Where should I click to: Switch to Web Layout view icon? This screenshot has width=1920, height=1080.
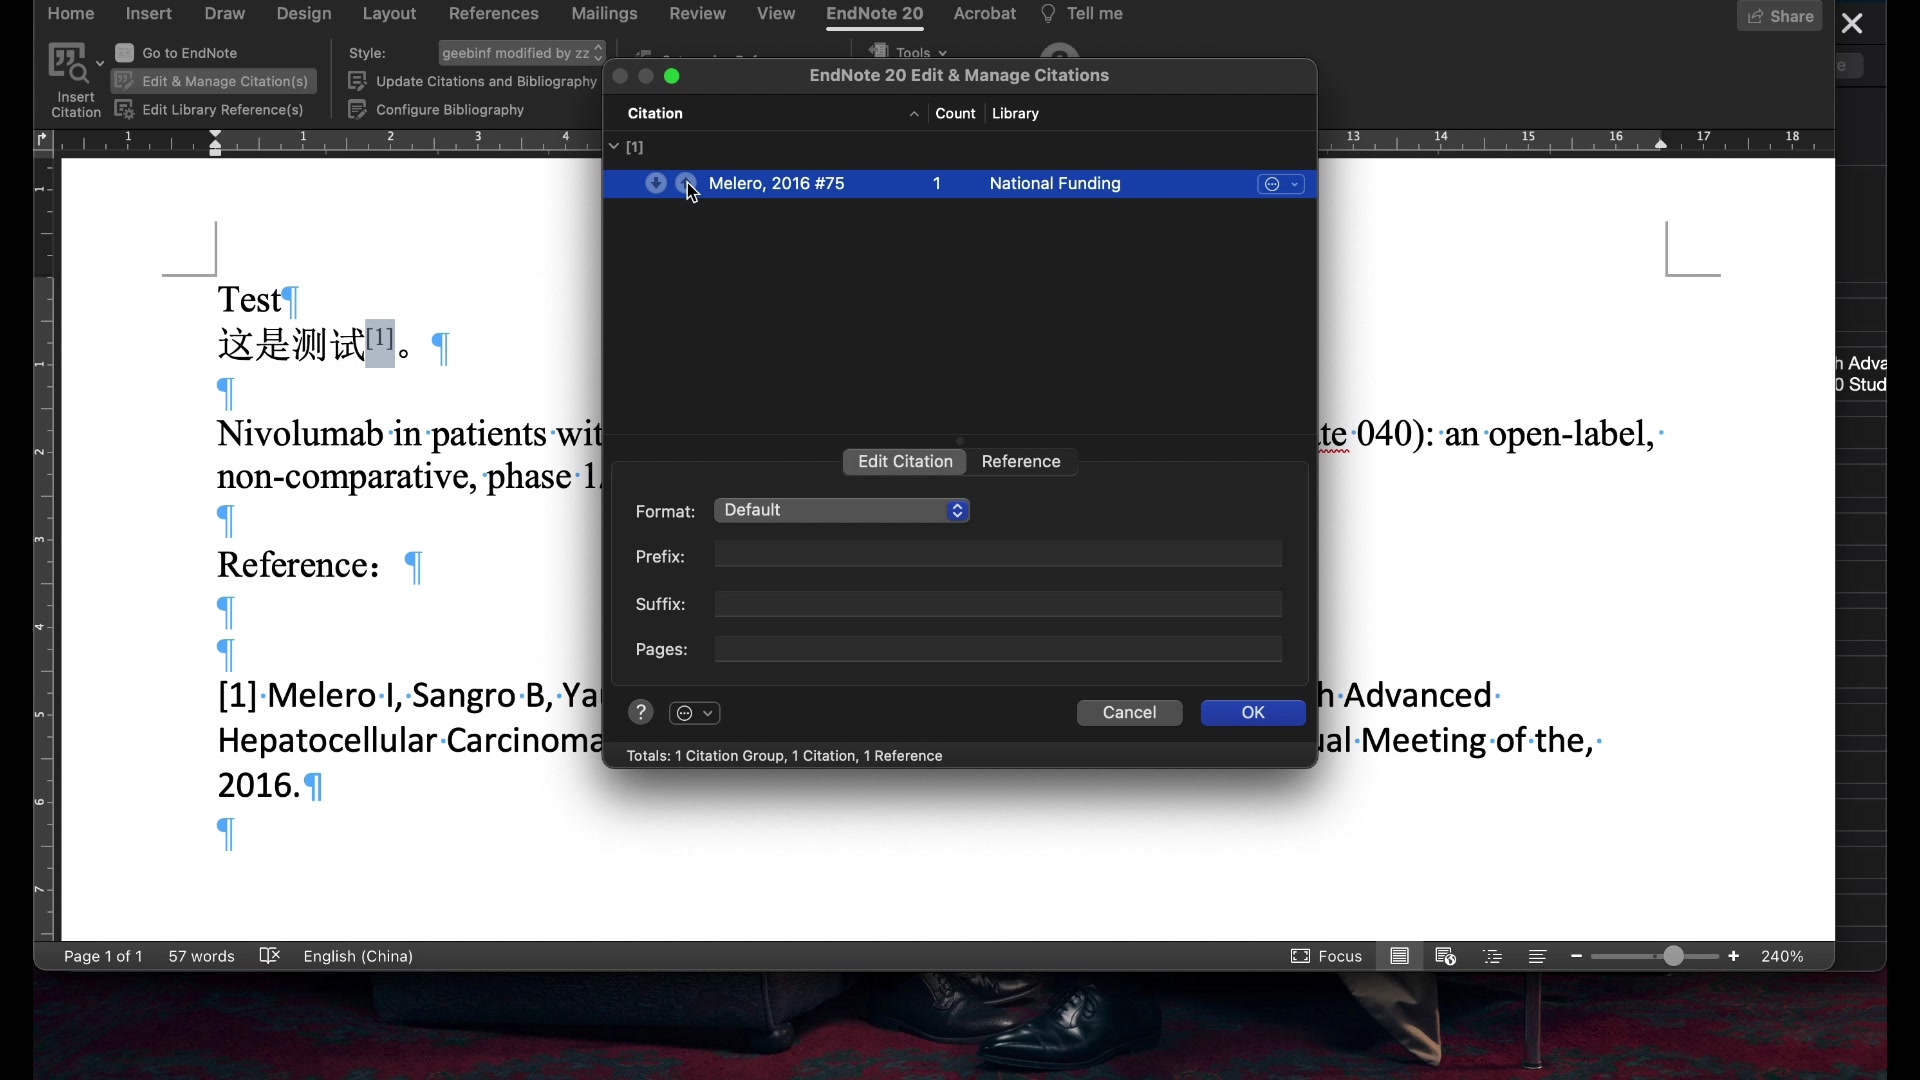point(1446,957)
